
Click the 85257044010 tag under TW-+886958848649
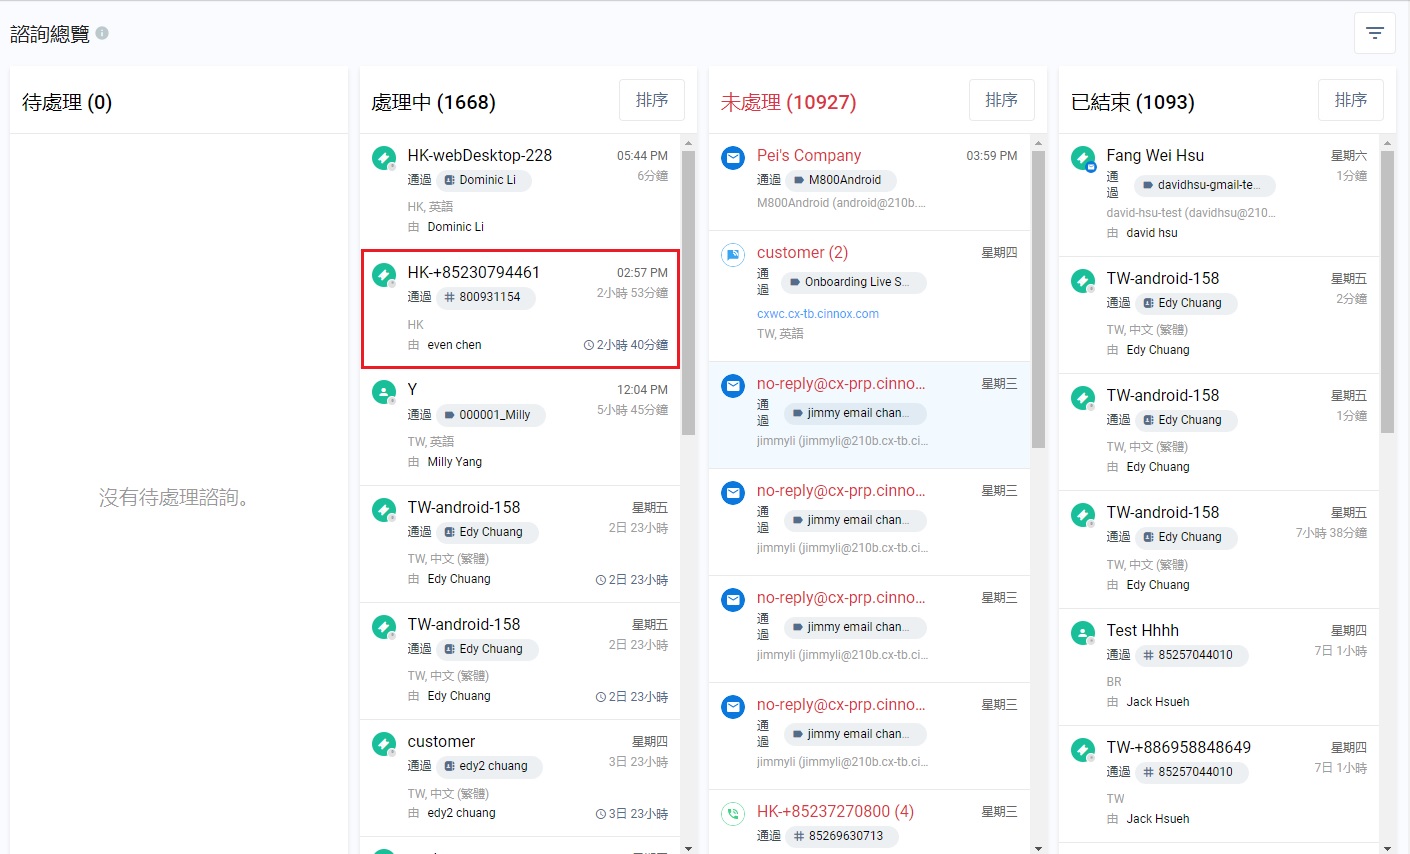[x=1191, y=772]
